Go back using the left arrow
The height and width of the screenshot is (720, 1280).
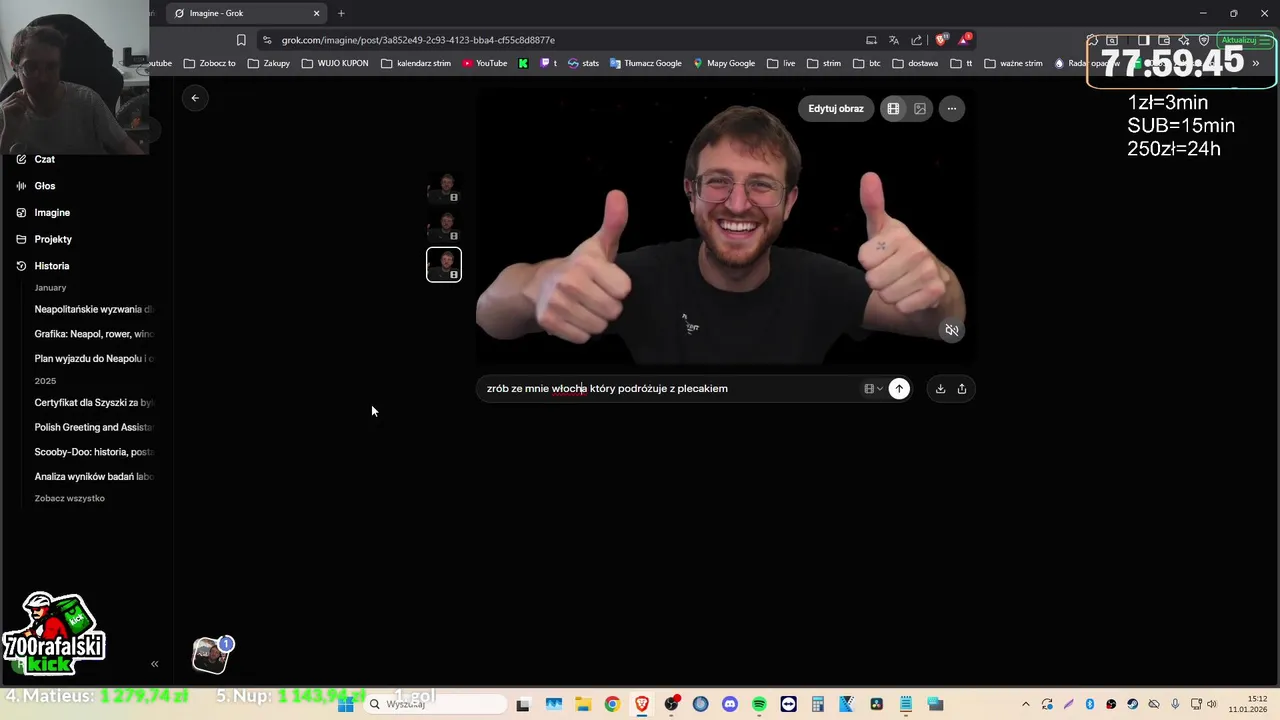[x=195, y=98]
